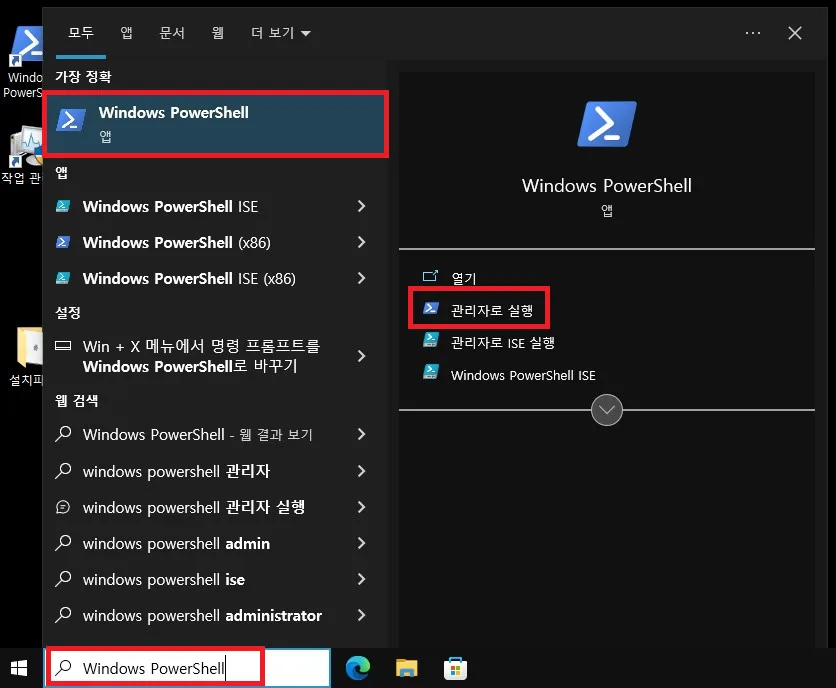Click the PowerShell icon in best match

71,120
